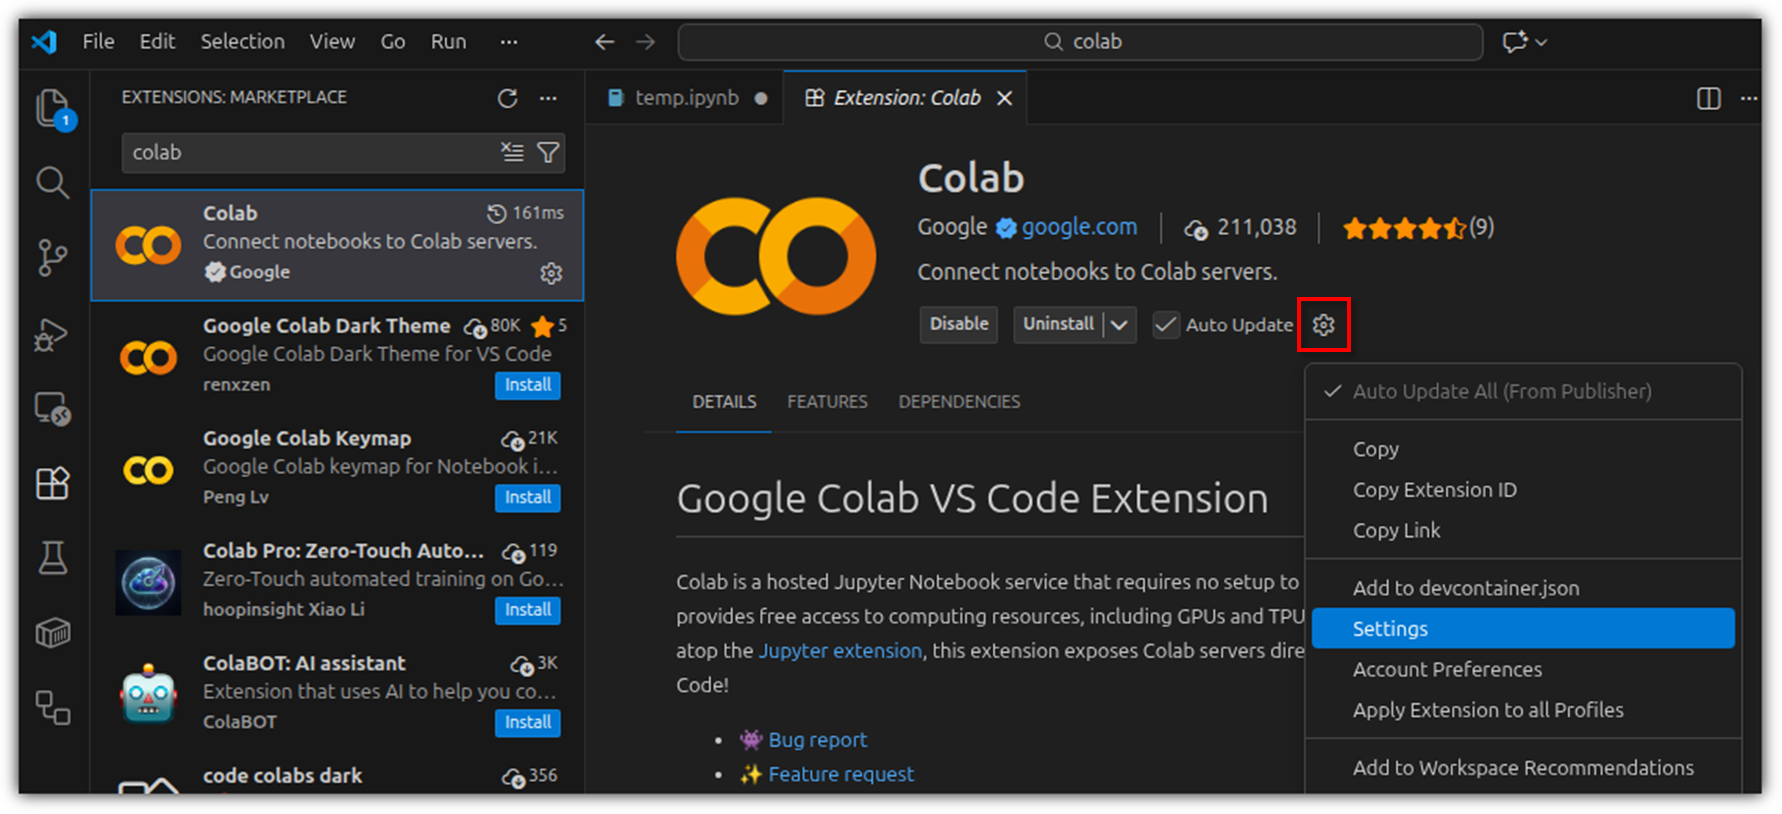Click the large Colab extension logo

click(776, 256)
